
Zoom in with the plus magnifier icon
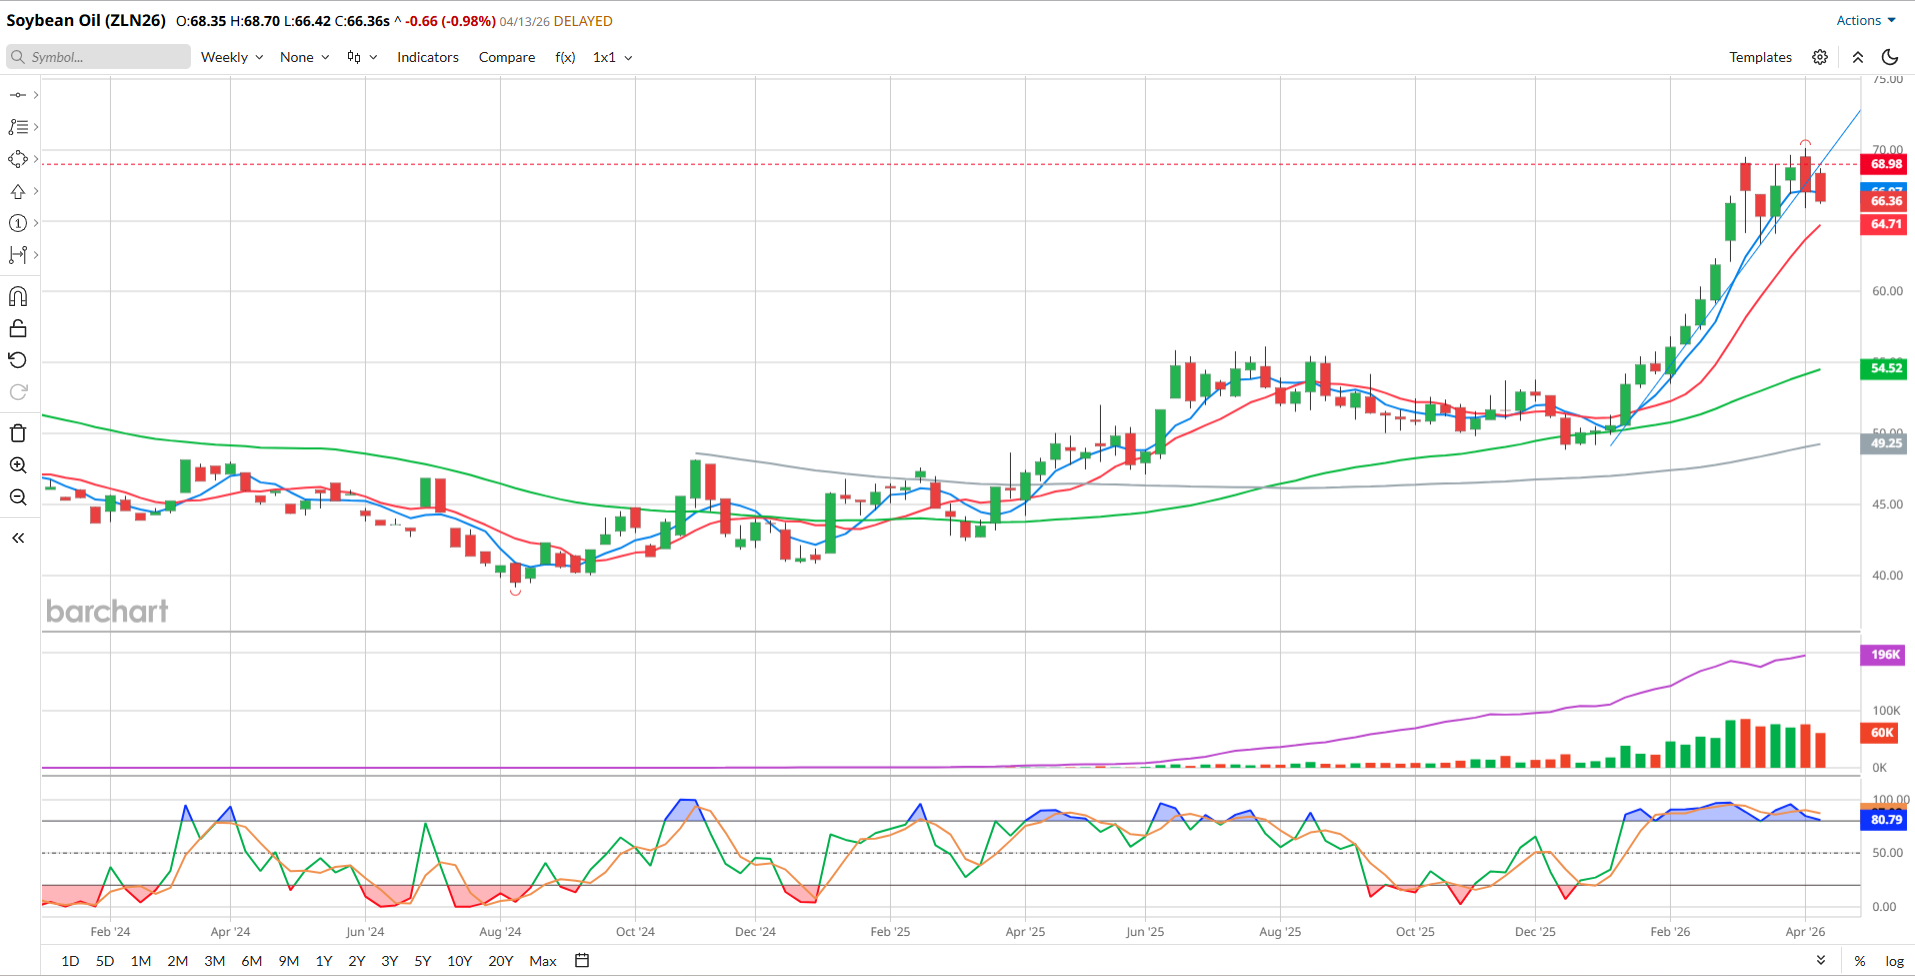[18, 465]
